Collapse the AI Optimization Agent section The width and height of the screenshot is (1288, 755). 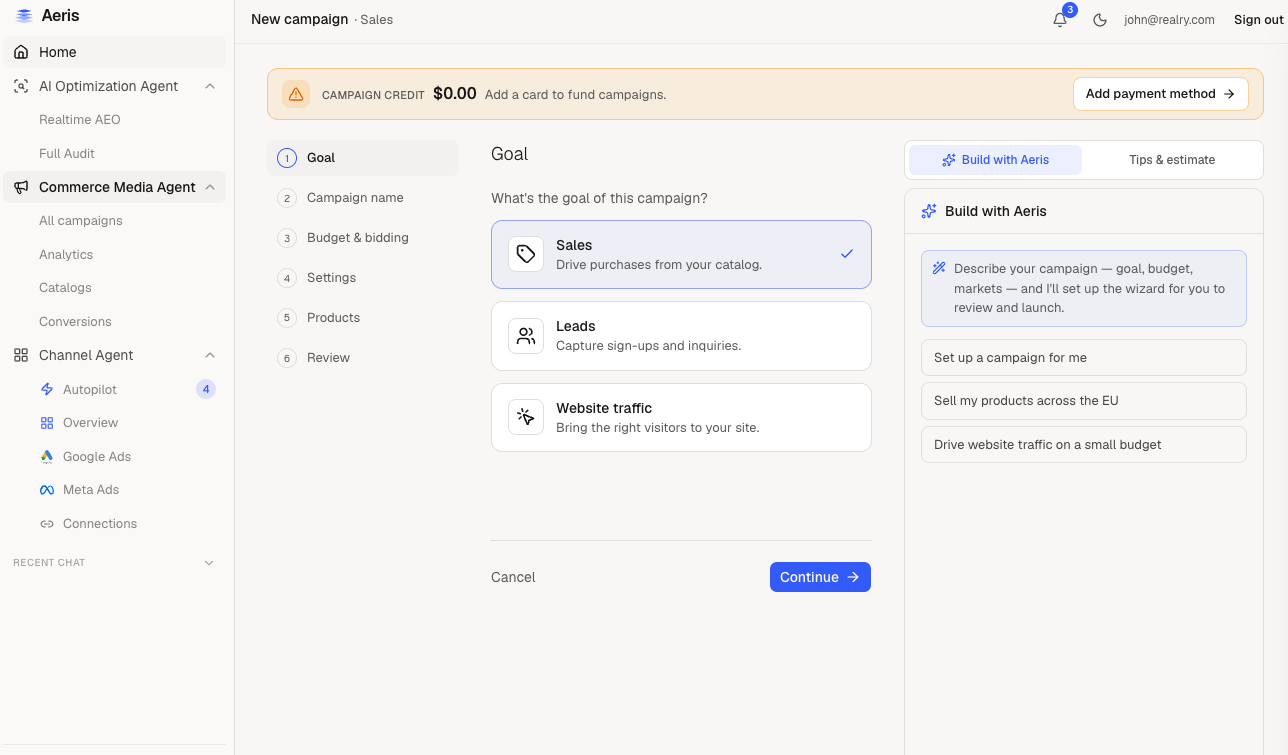(x=210, y=86)
